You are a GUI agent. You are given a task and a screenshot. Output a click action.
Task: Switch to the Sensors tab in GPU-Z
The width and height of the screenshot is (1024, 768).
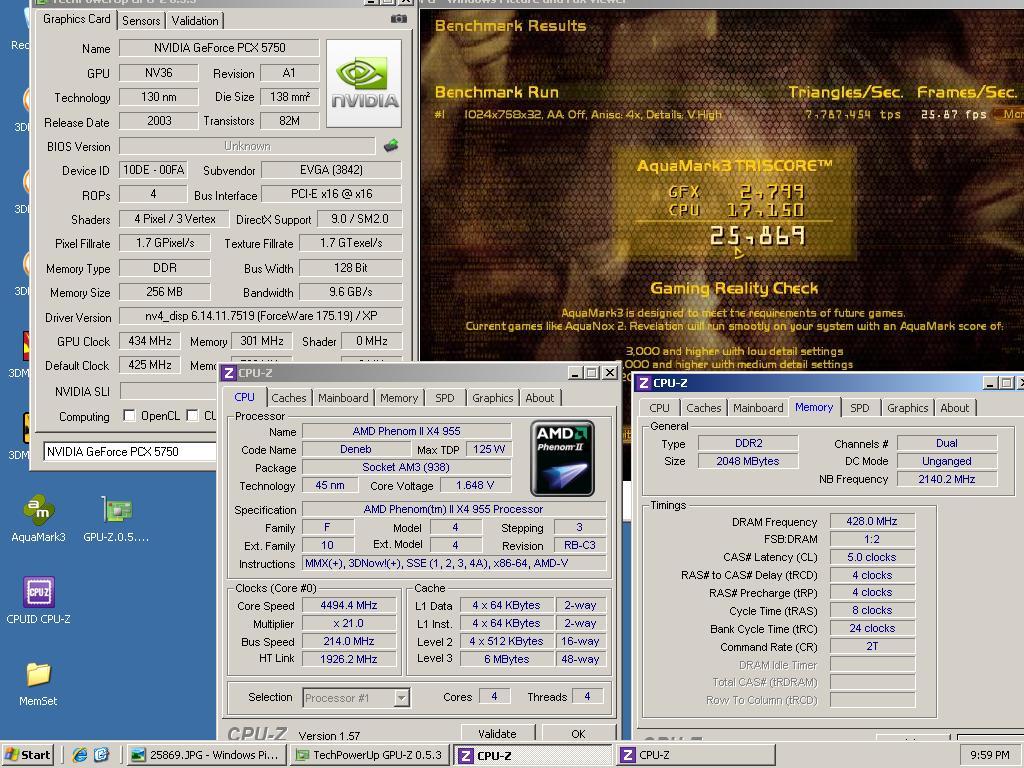click(x=141, y=21)
